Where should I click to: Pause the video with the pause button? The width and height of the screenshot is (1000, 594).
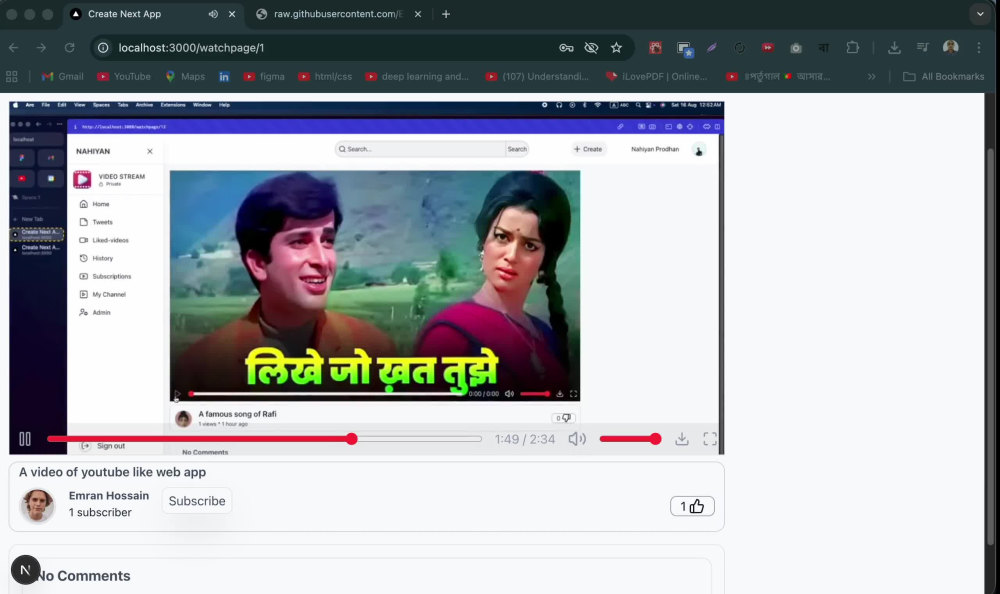[25, 439]
